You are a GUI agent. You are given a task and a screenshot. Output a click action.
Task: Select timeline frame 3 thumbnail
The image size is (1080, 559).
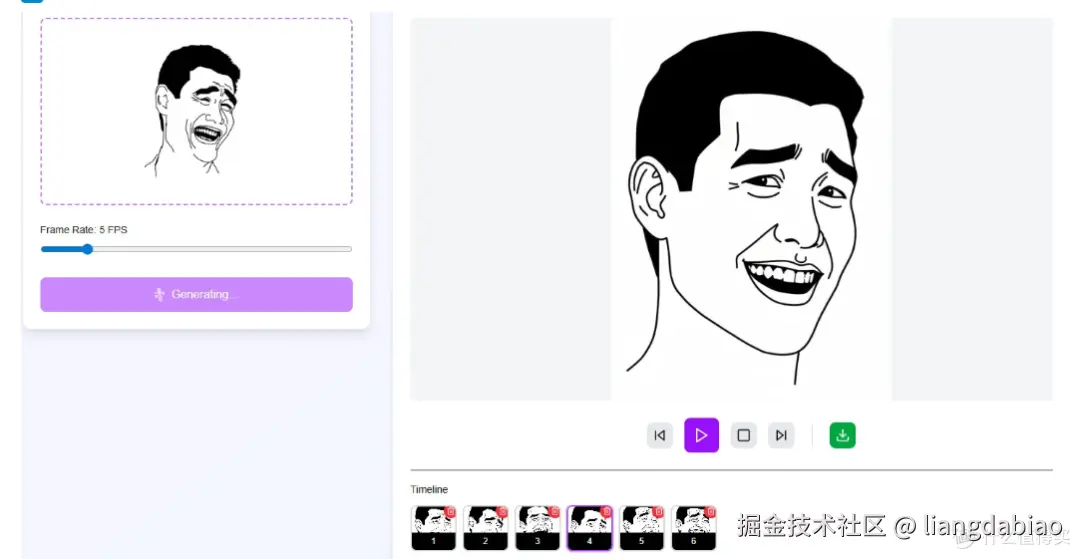537,528
